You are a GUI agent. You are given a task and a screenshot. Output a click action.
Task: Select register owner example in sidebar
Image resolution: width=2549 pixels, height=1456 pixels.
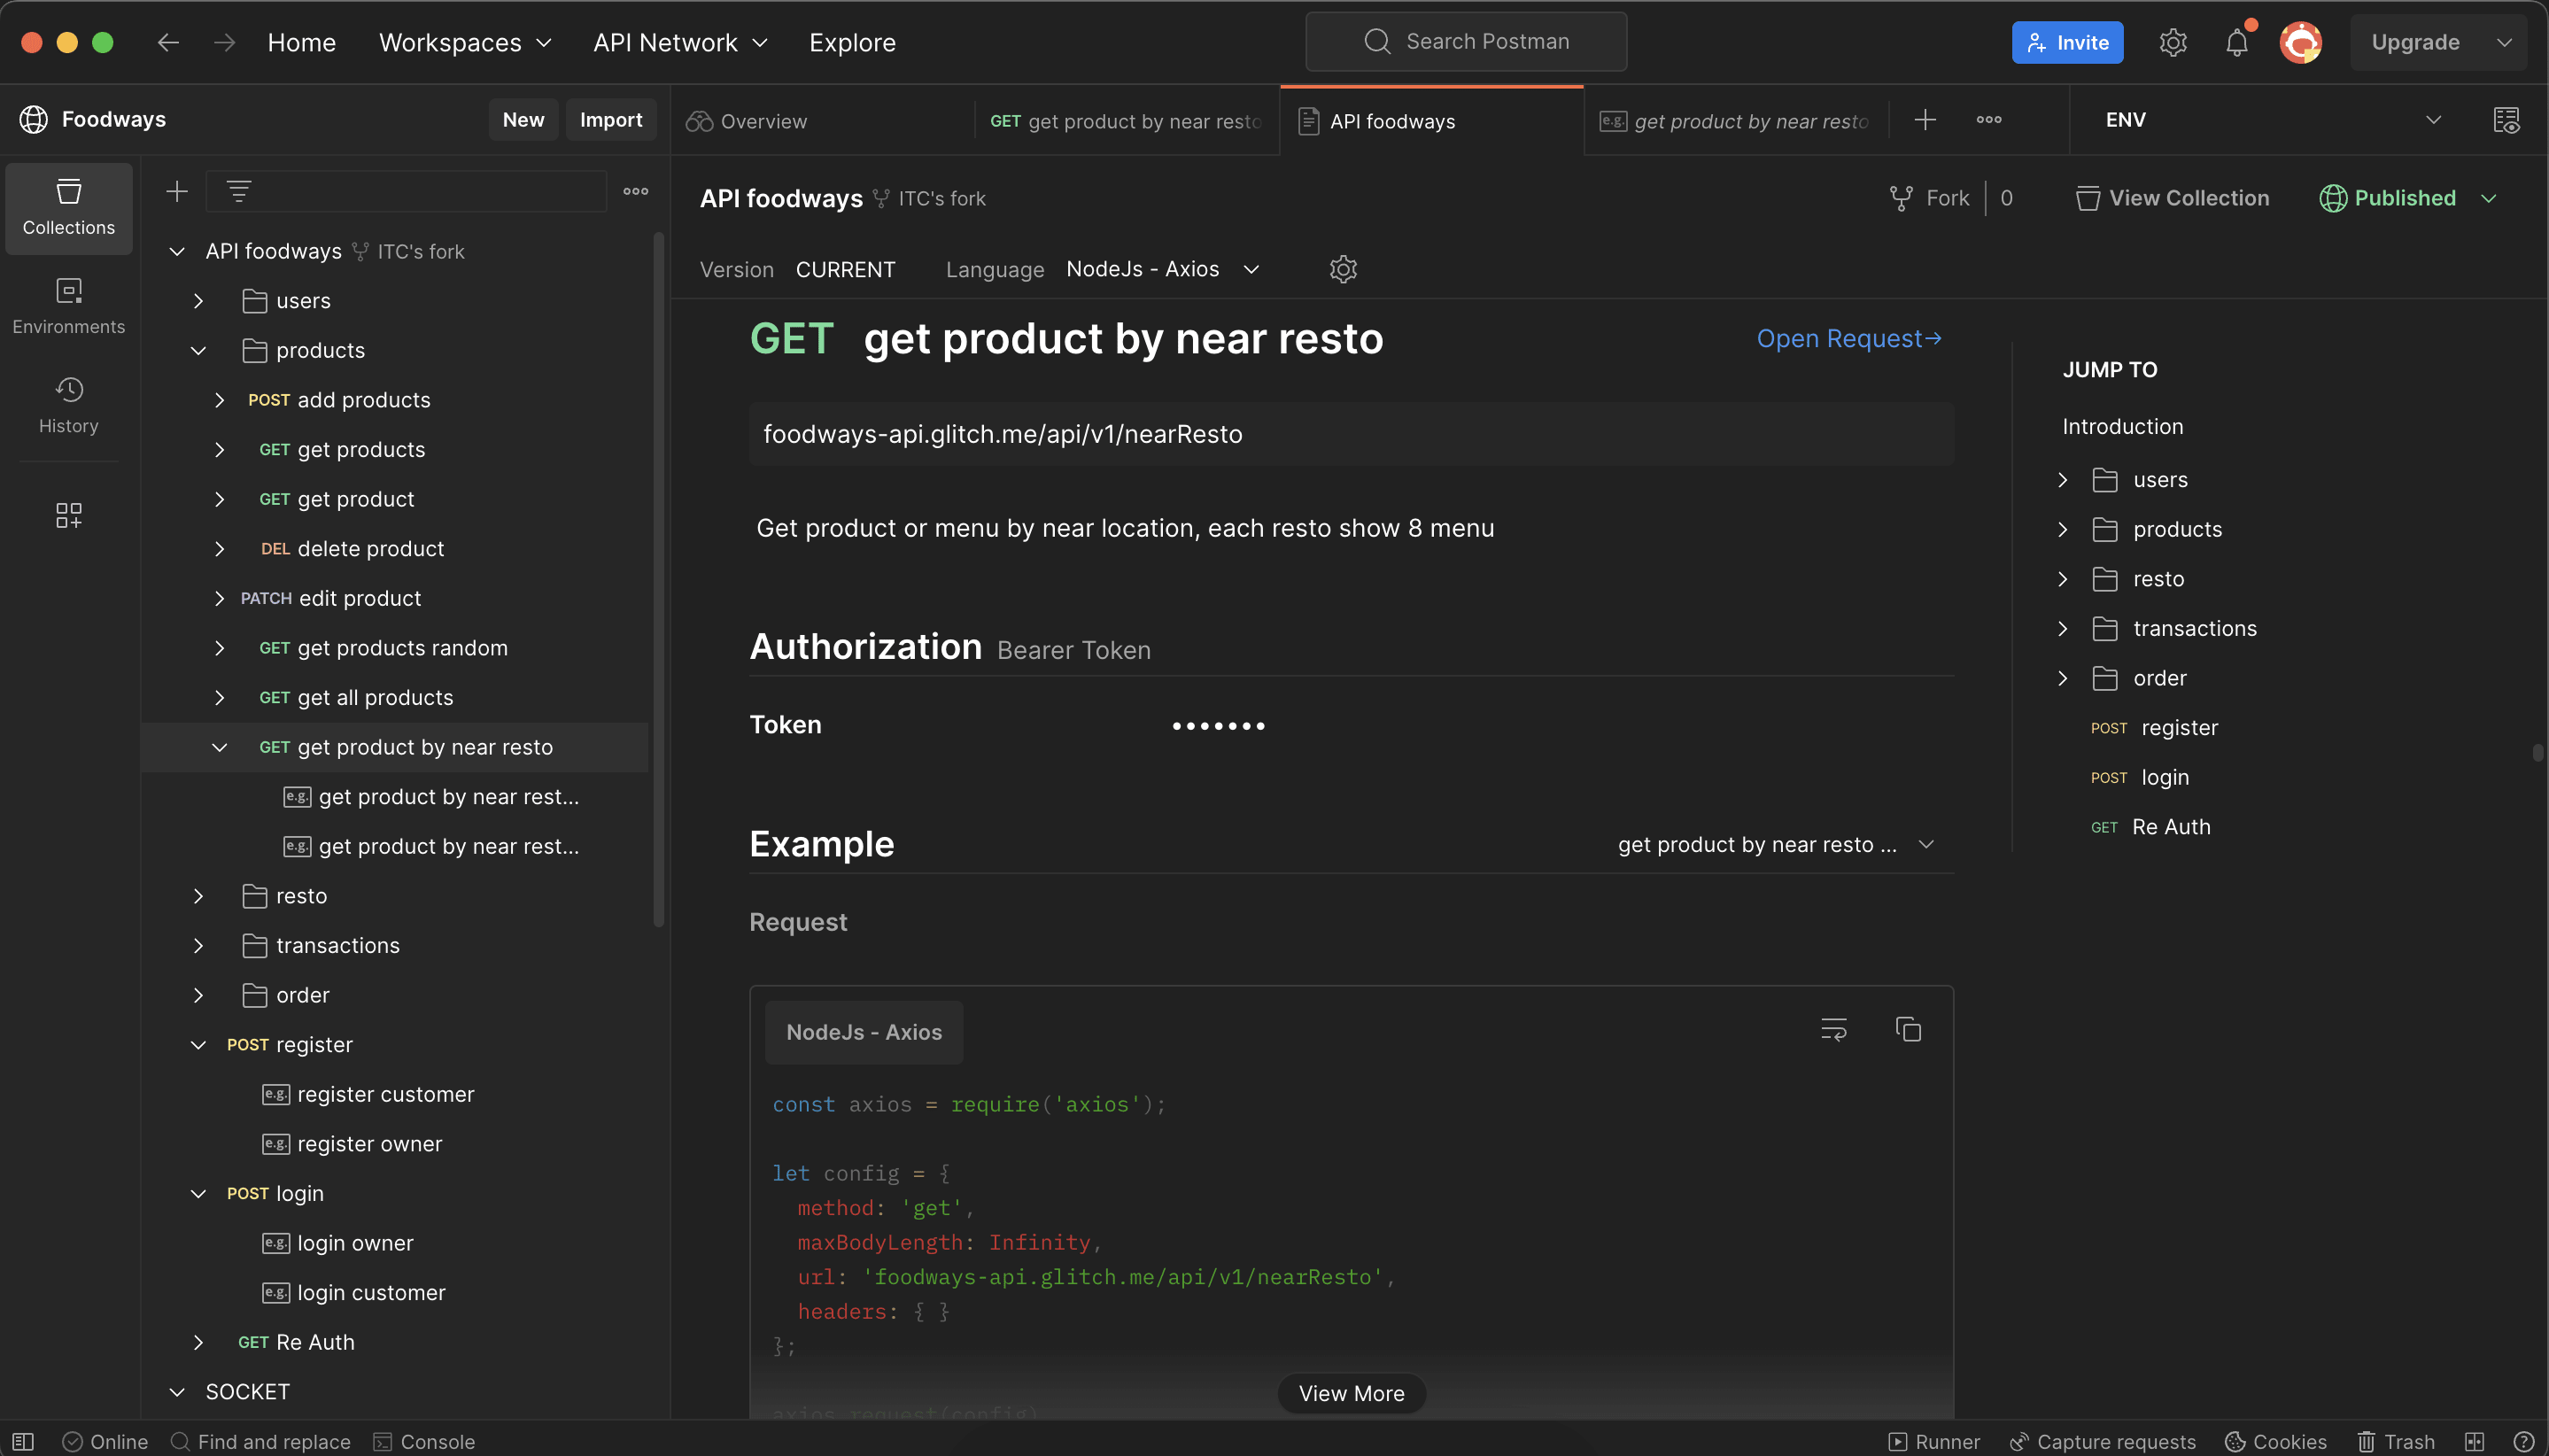click(369, 1144)
